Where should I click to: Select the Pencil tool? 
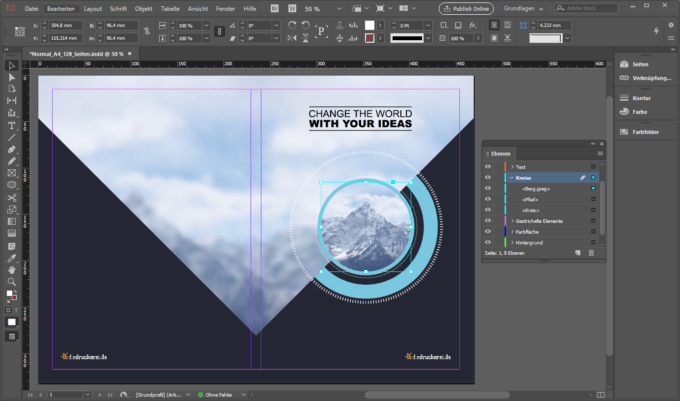click(x=12, y=161)
